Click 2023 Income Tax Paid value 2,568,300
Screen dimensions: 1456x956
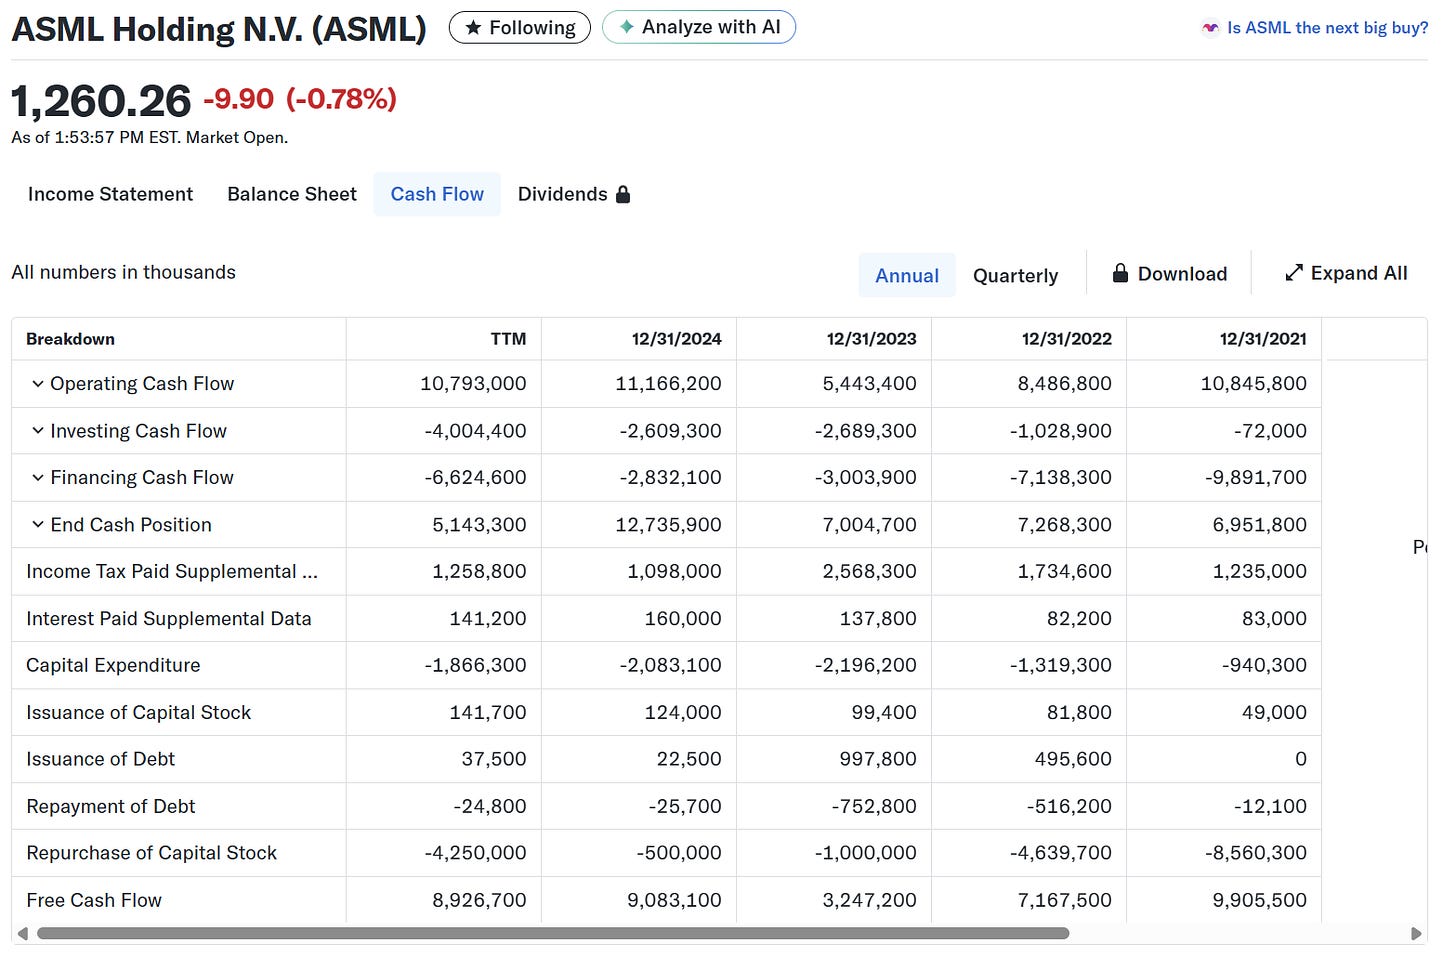click(x=869, y=571)
